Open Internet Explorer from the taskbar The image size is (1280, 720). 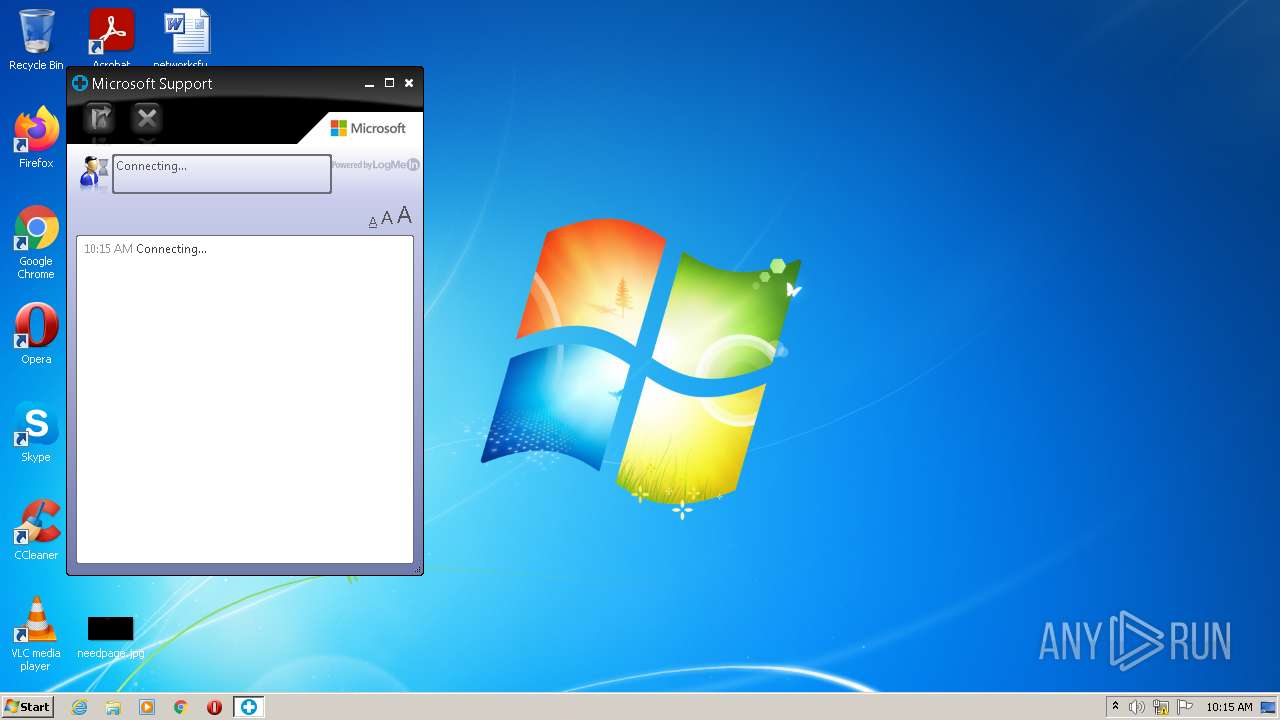coord(80,707)
